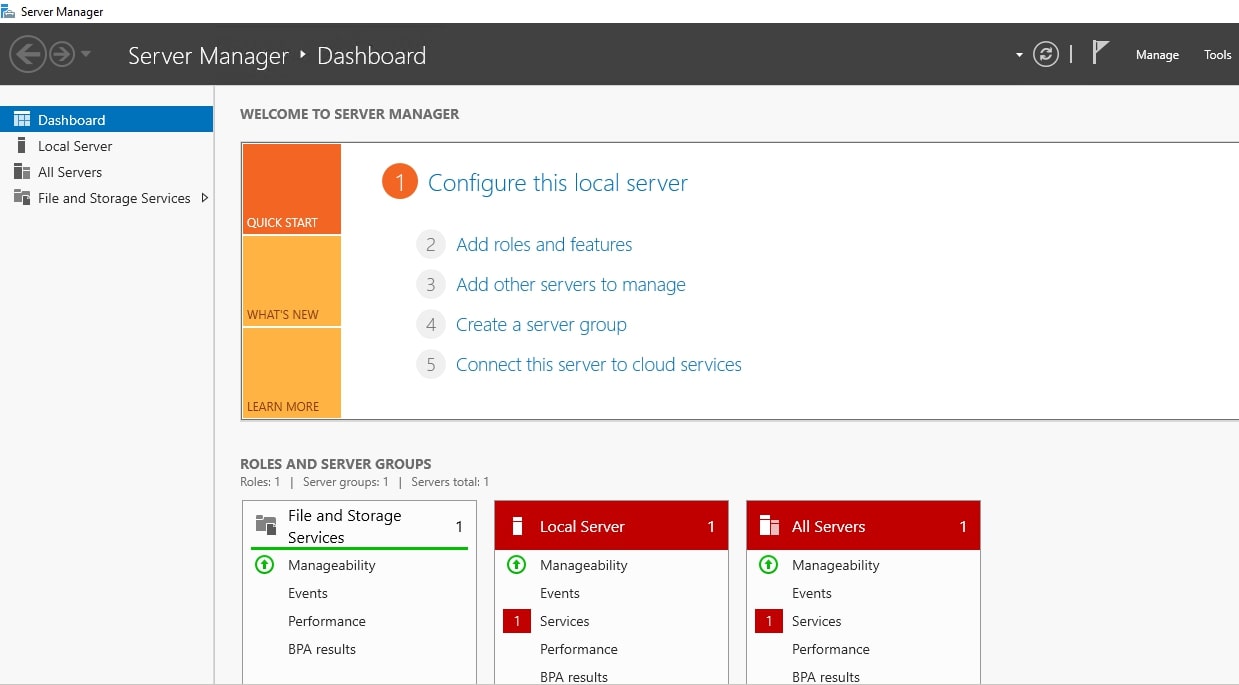Screen dimensions: 1239x685
Task: Click the File and Storage sidebar icon
Action: pyautogui.click(x=22, y=197)
